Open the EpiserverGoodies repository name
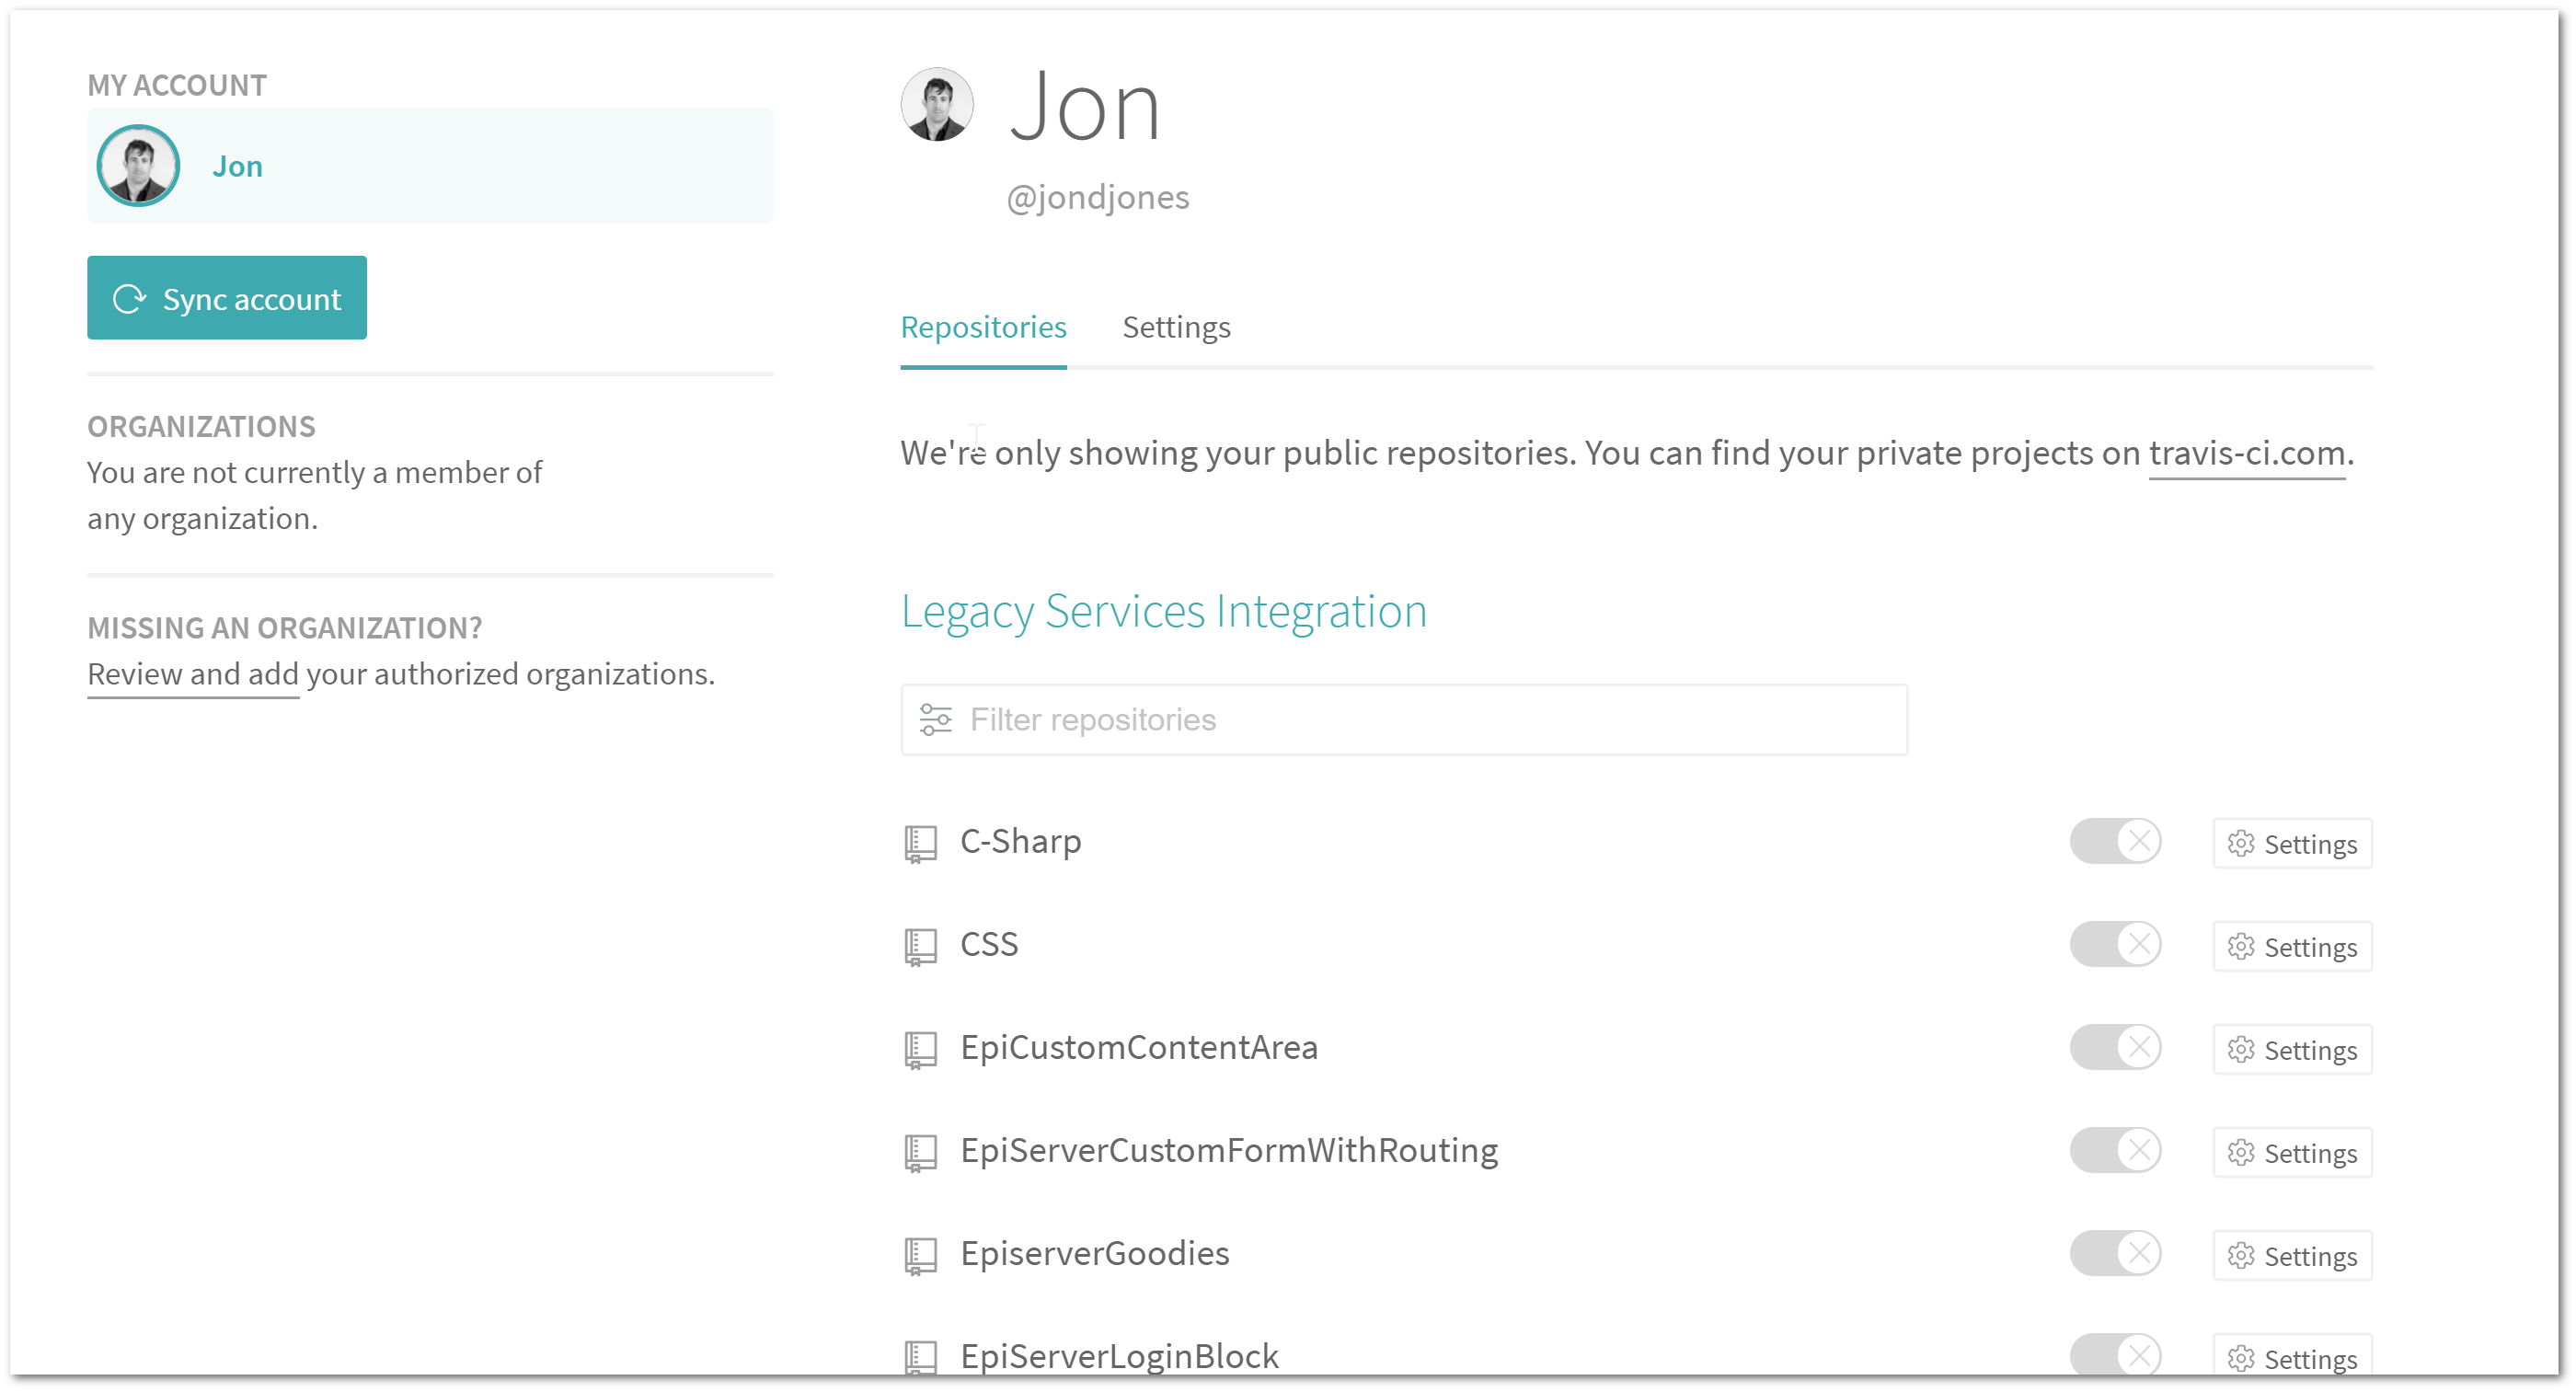Image resolution: width=2576 pixels, height=1392 pixels. point(1095,1254)
